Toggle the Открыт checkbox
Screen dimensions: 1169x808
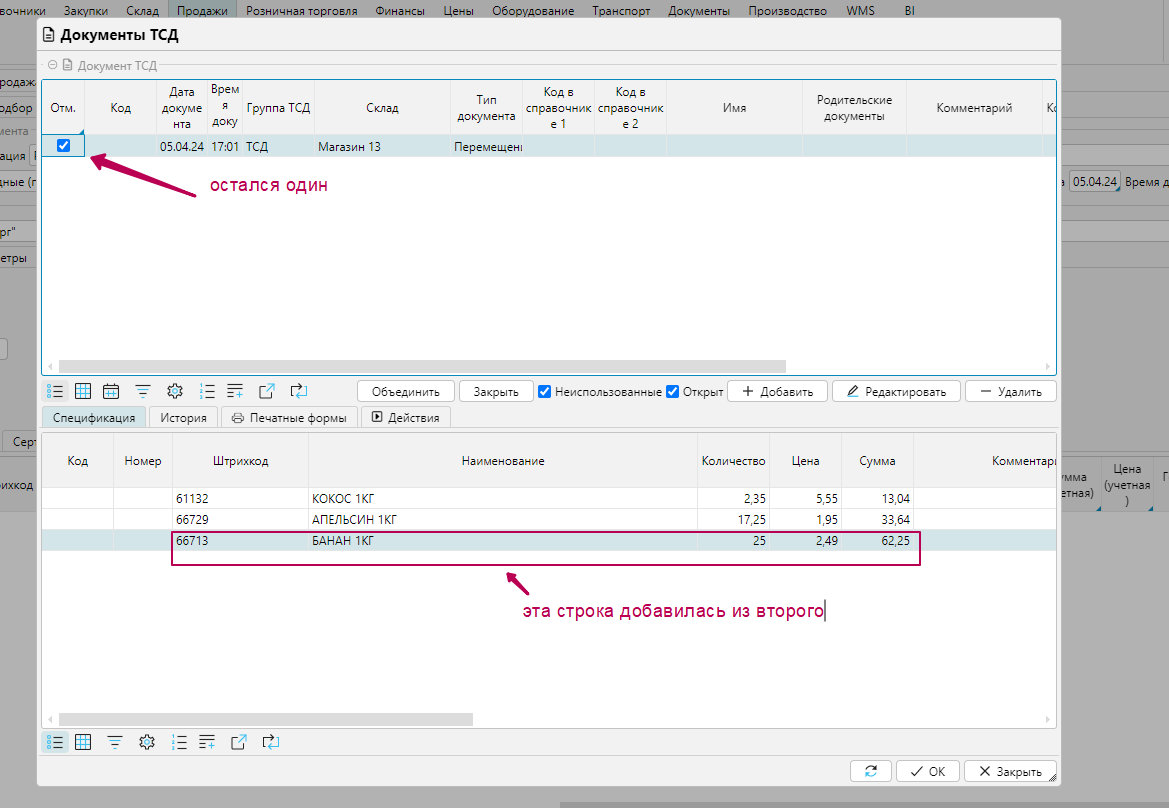tap(673, 392)
